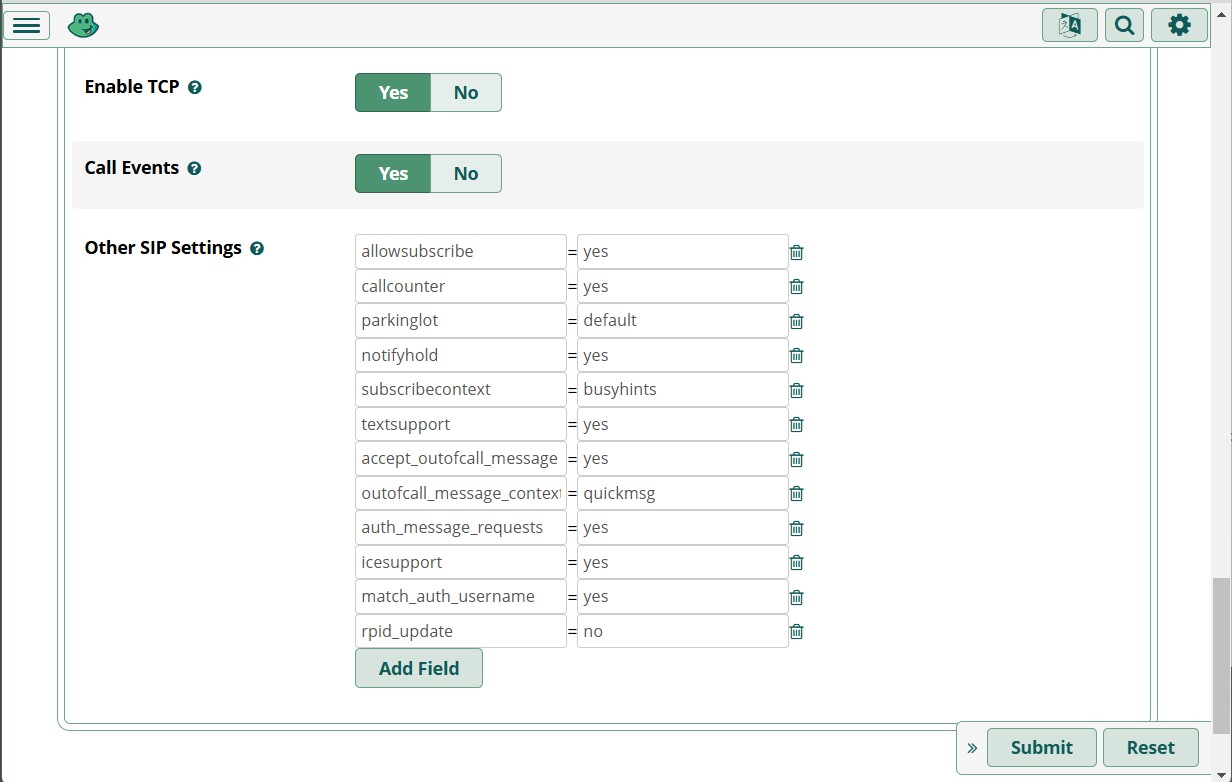Open the hamburger navigation menu
Viewport: 1232px width, 782px height.
[27, 25]
